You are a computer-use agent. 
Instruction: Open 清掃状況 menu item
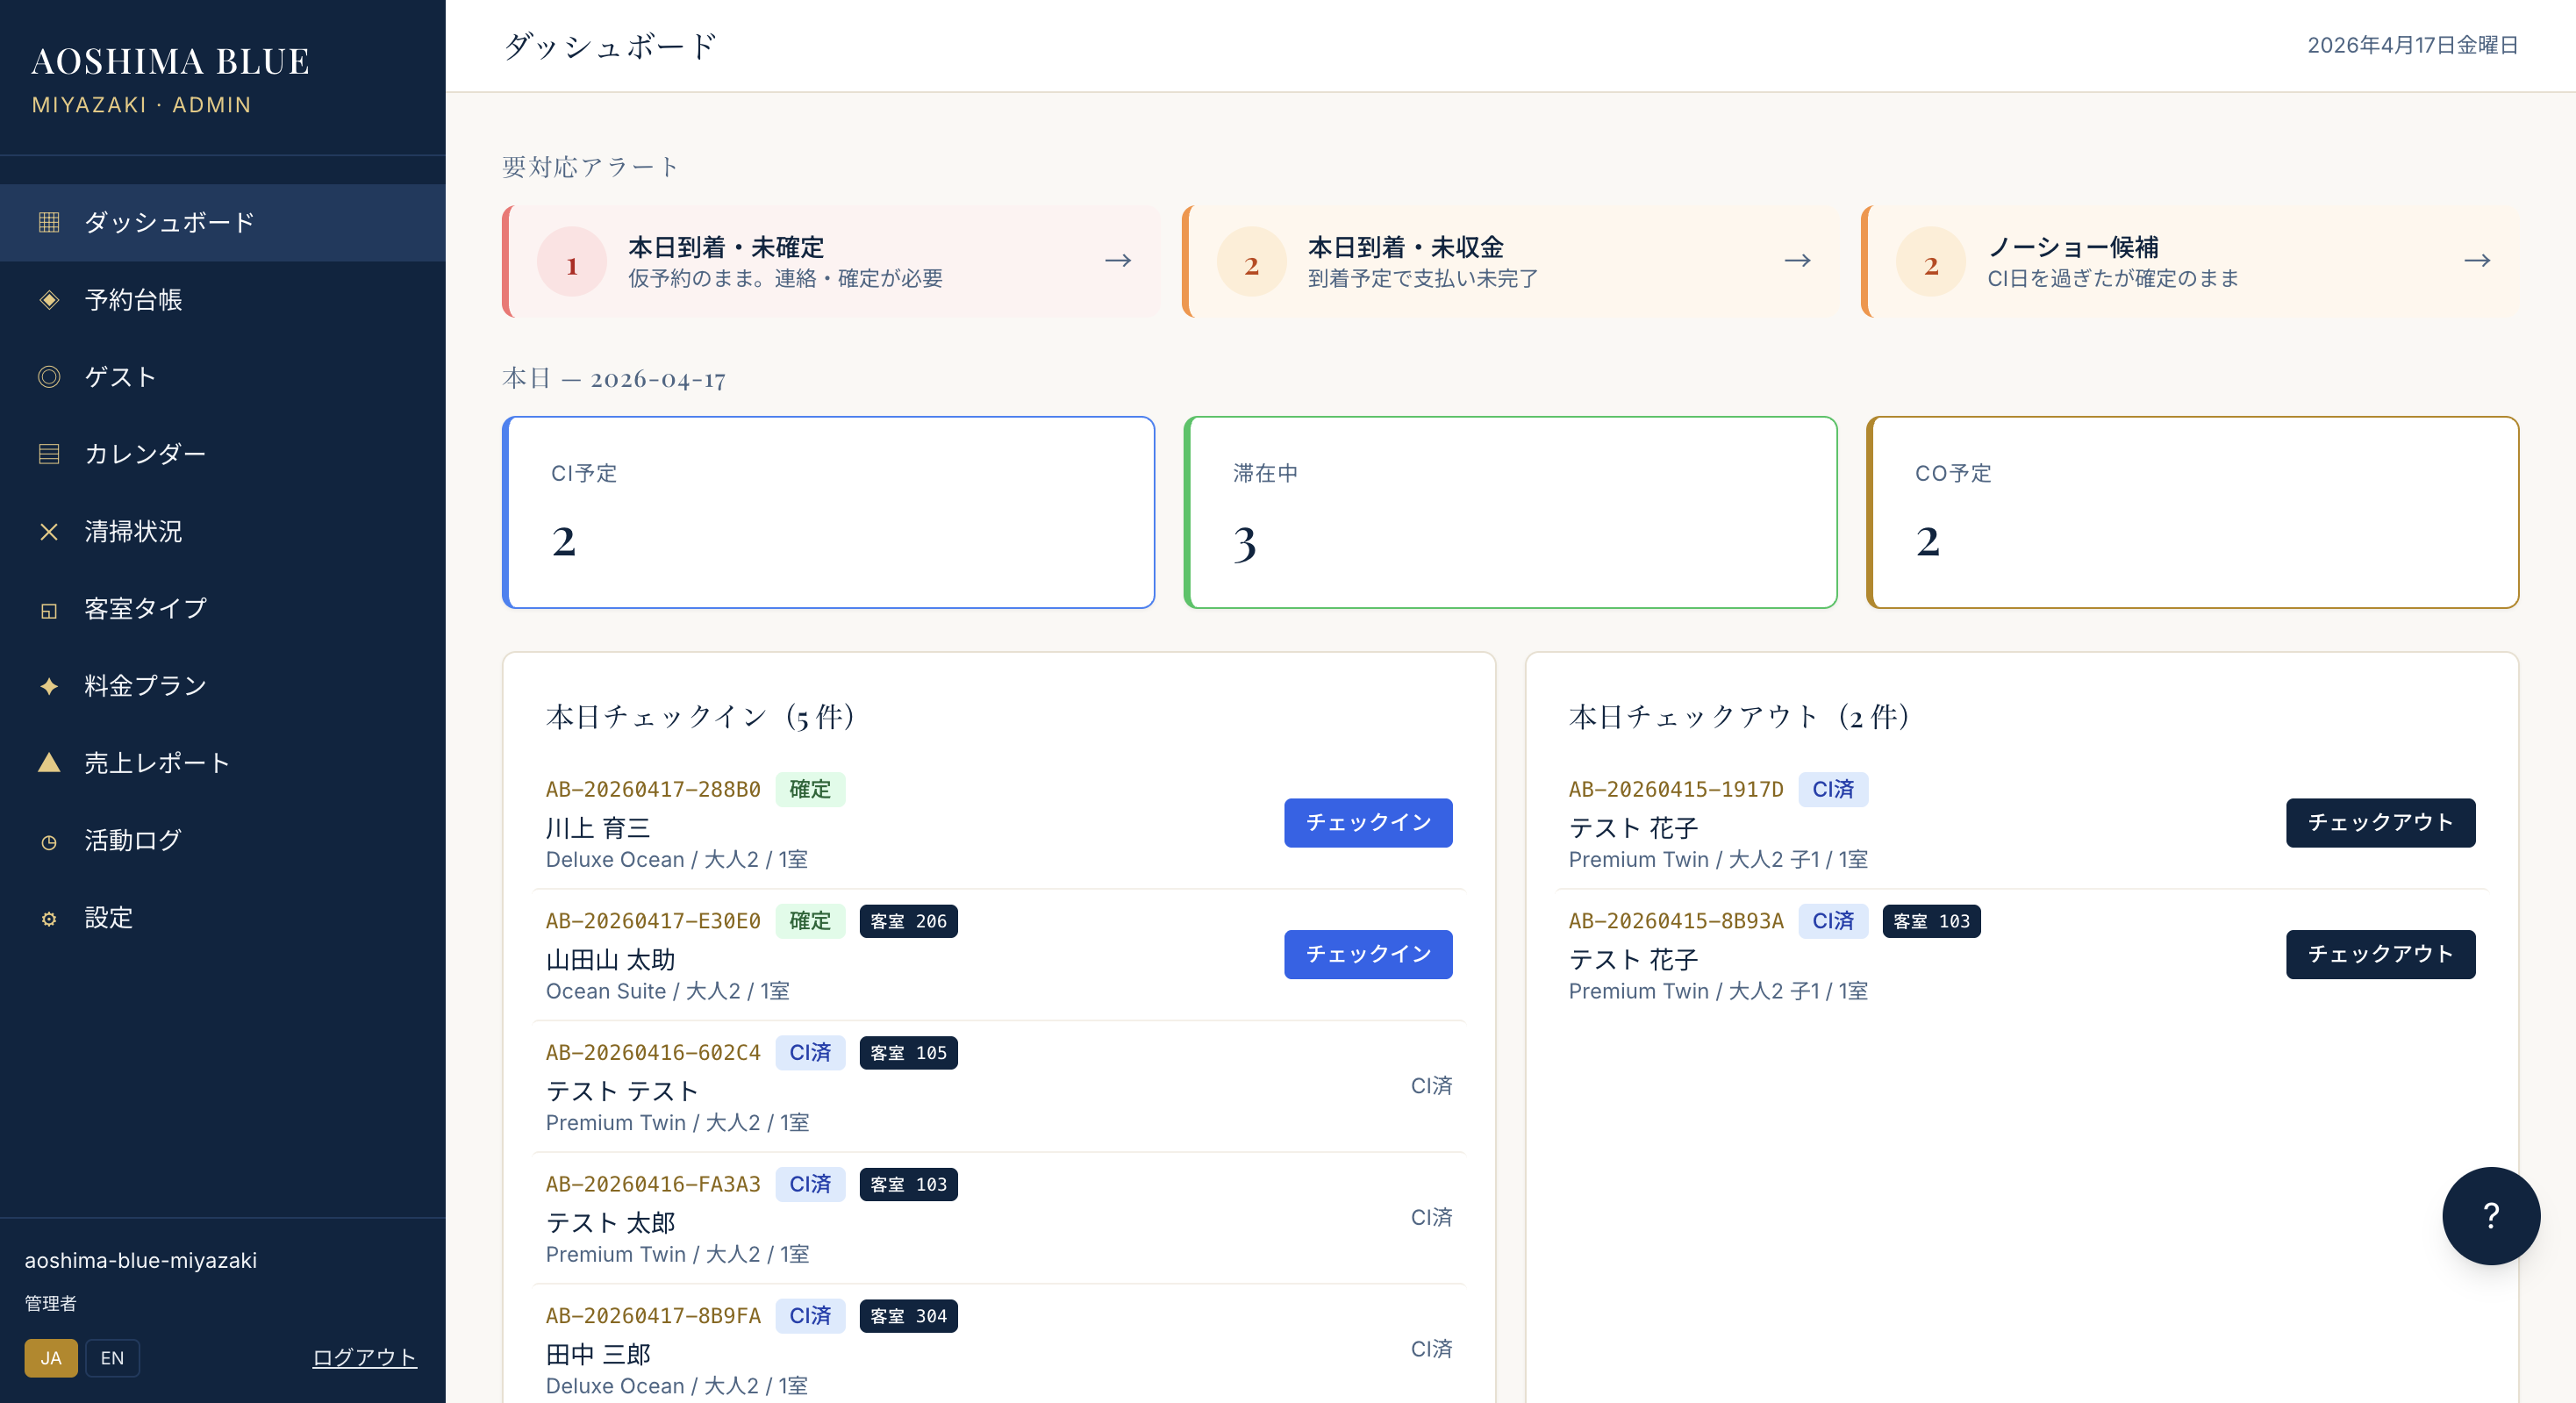point(223,531)
